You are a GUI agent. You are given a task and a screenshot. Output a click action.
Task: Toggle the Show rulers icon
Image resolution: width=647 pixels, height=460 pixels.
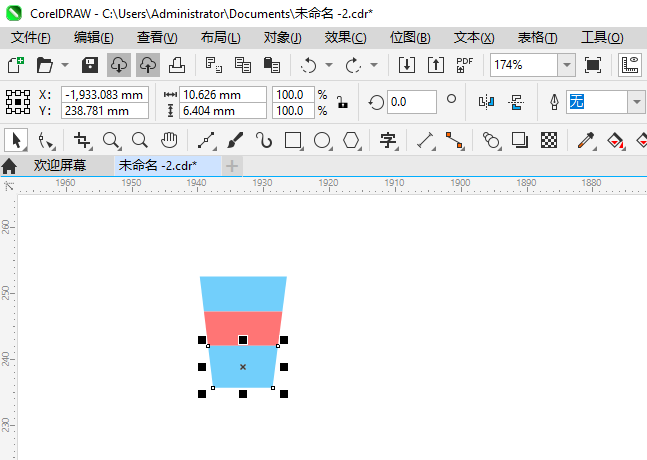[630, 65]
